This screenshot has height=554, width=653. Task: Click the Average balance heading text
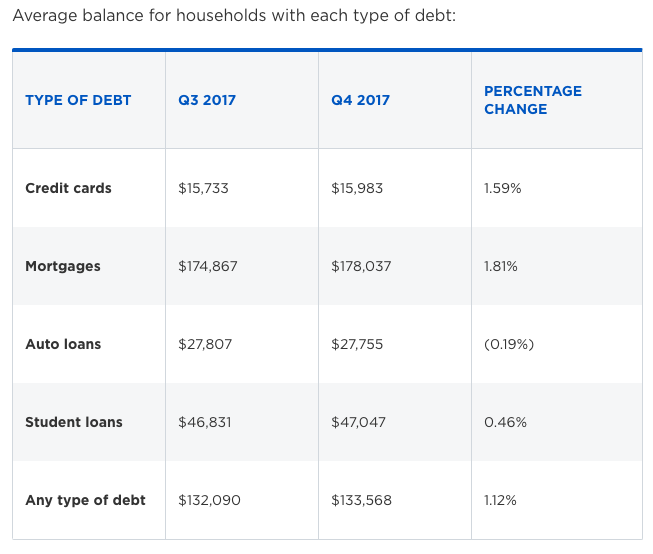point(234,16)
